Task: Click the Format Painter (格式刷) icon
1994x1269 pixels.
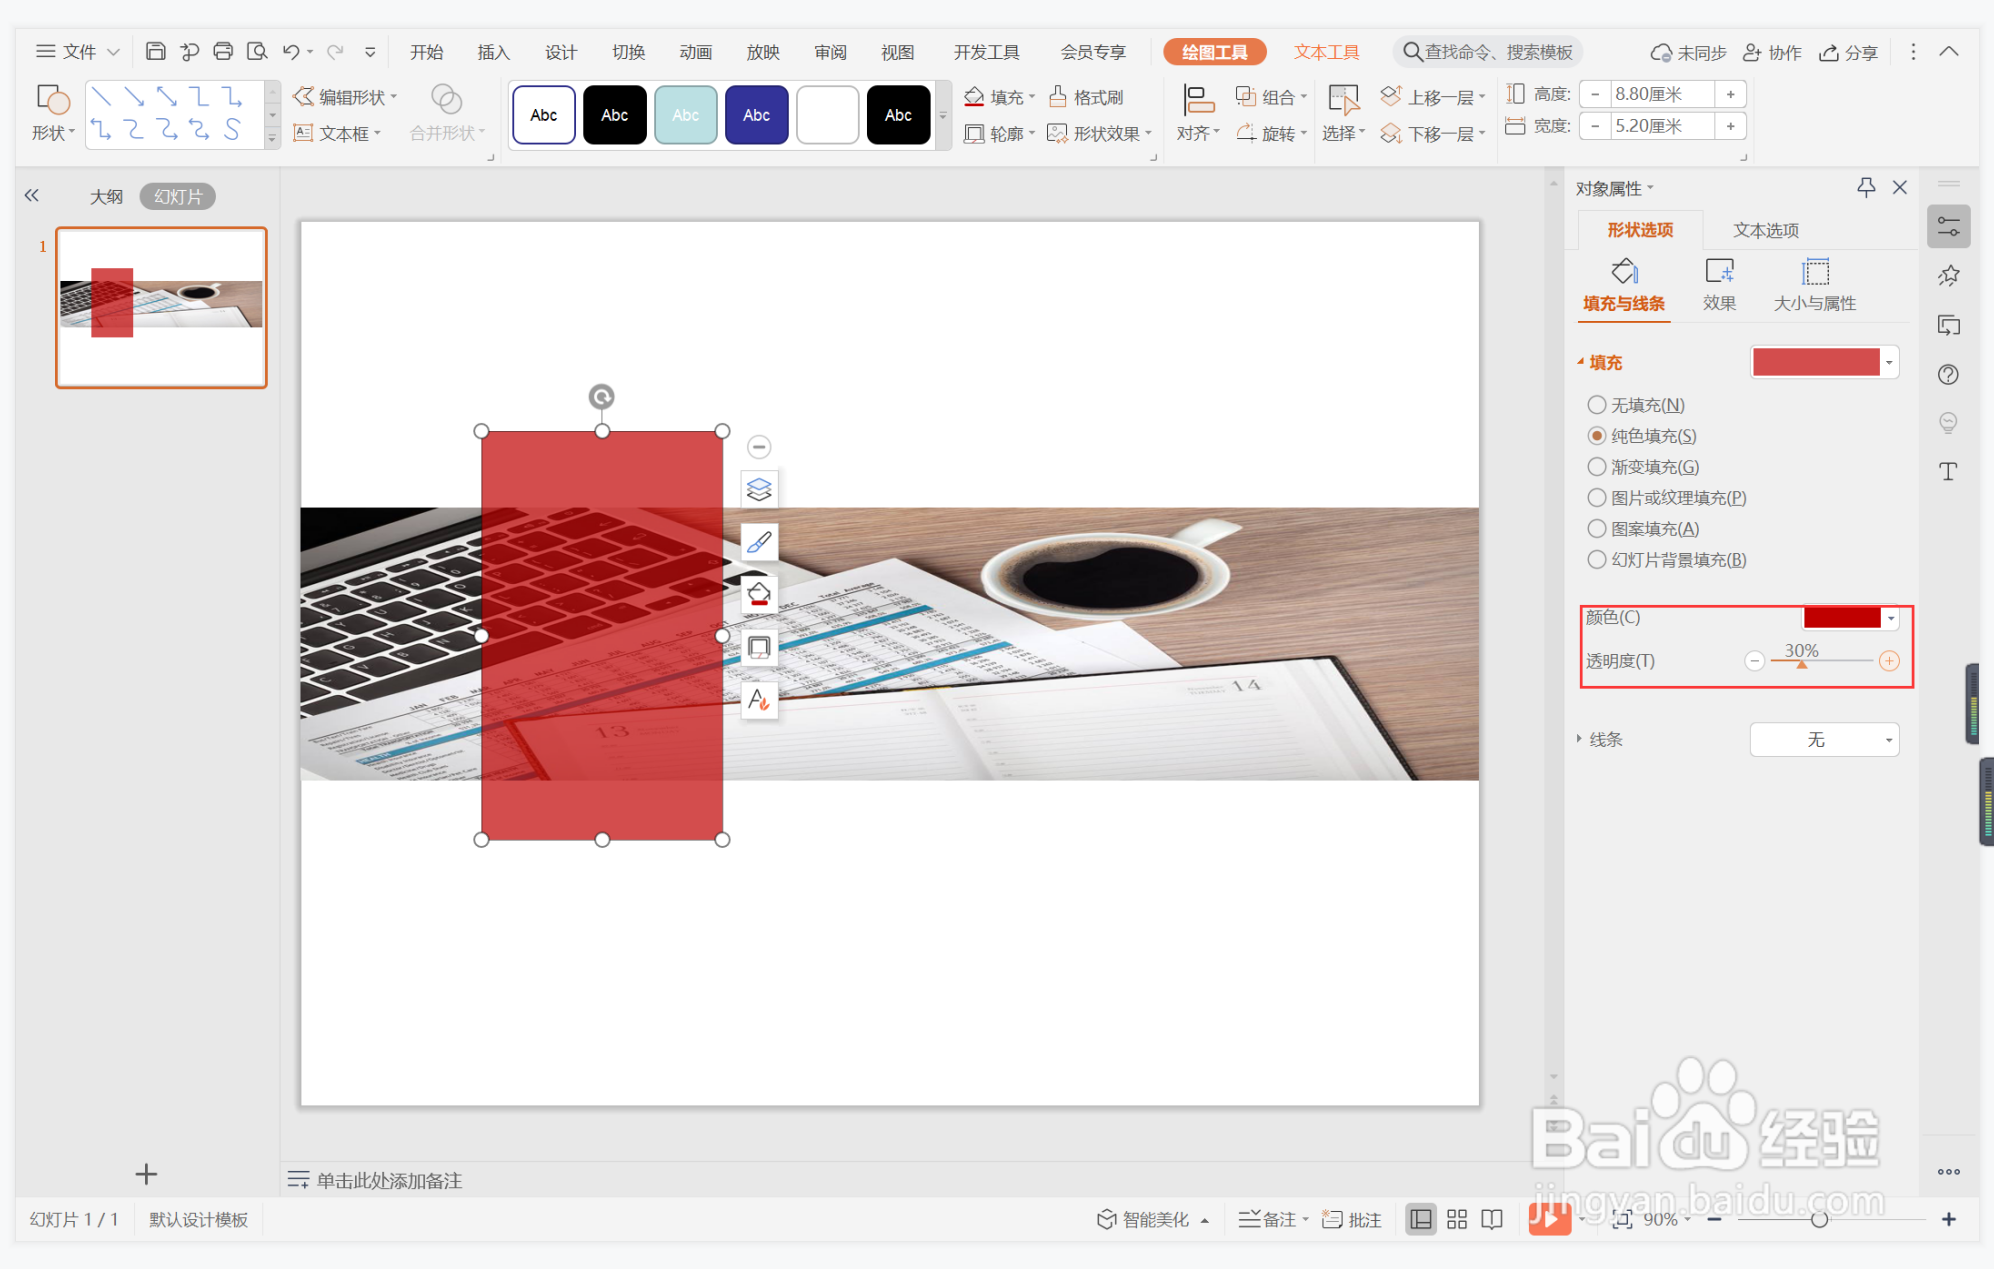Action: tap(1058, 97)
